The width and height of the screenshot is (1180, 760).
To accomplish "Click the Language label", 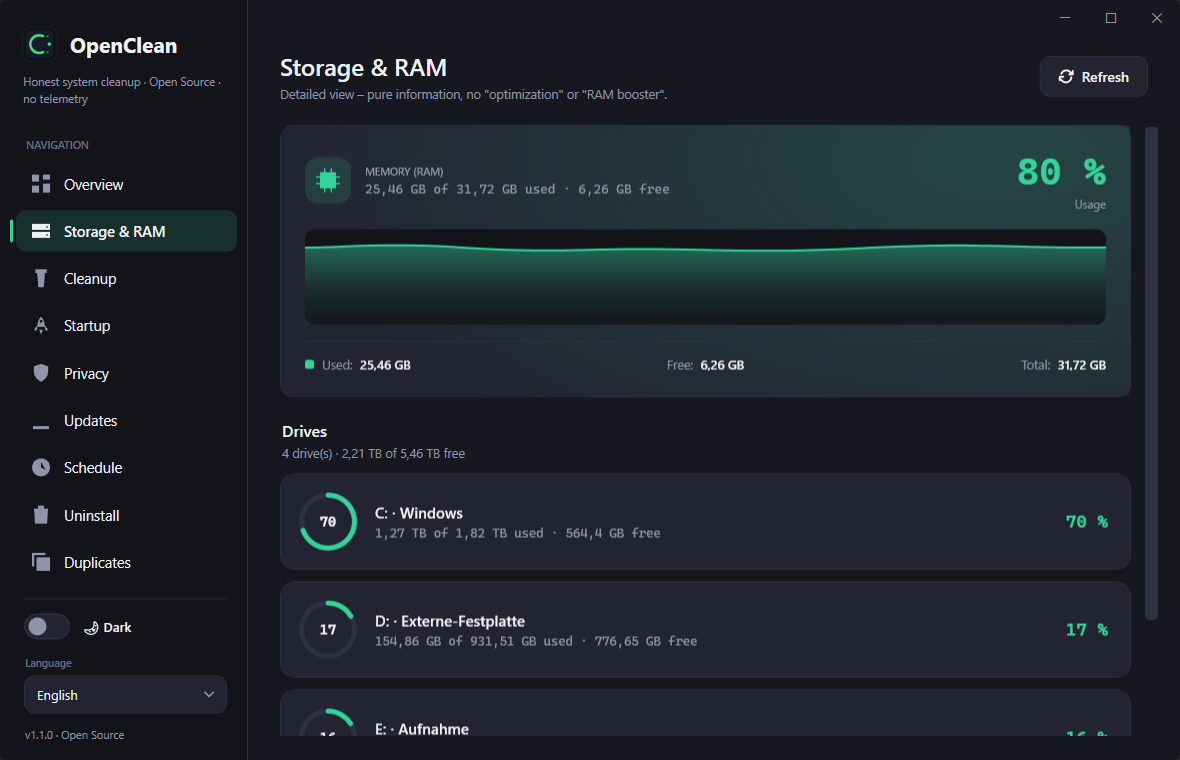I will pyautogui.click(x=48, y=663).
